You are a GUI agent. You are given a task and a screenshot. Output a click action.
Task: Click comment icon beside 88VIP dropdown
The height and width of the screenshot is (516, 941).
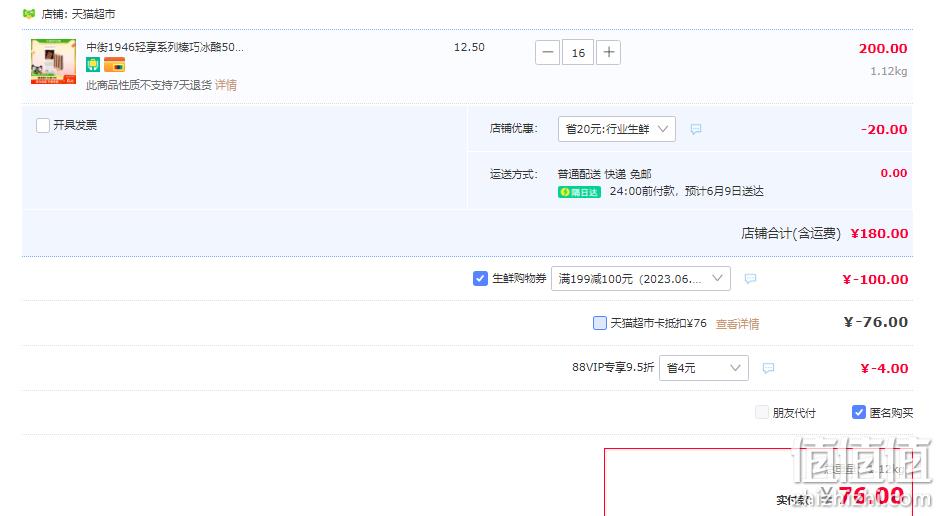(x=768, y=368)
